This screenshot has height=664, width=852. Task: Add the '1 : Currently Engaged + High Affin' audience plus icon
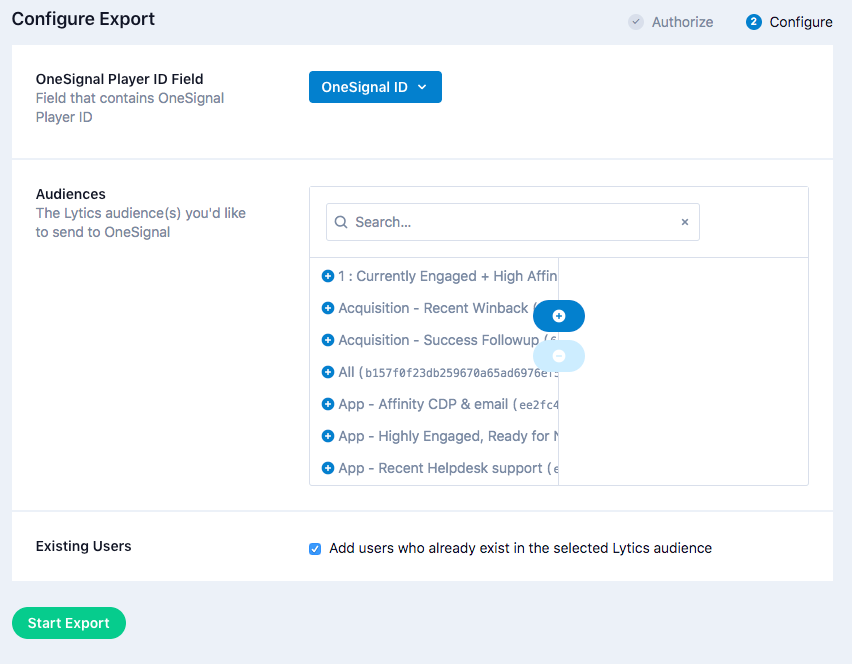[328, 276]
